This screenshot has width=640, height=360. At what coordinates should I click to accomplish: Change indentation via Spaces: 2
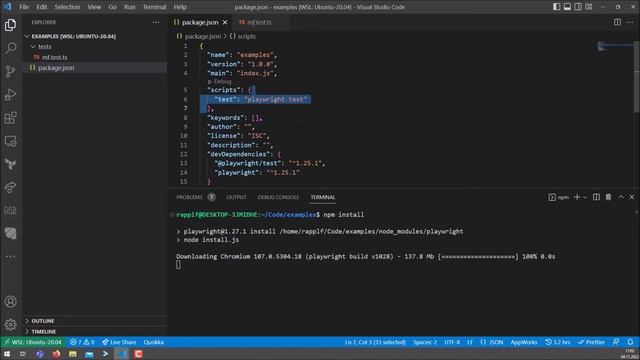[x=425, y=342]
